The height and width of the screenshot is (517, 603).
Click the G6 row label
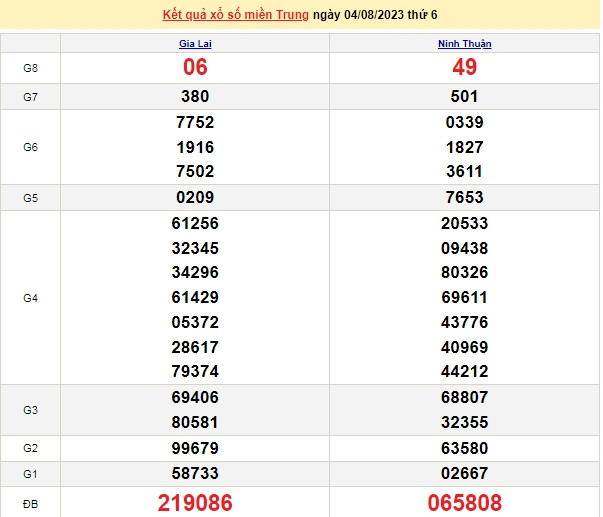(x=30, y=147)
